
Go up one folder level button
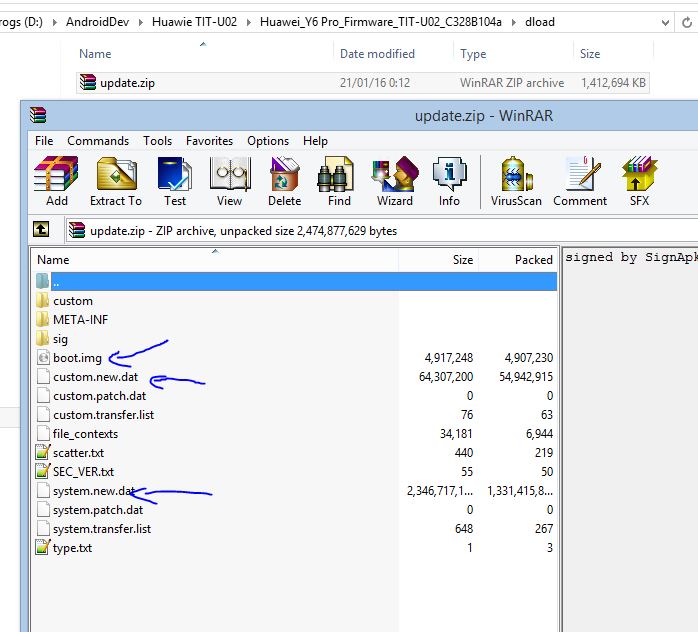pyautogui.click(x=41, y=230)
